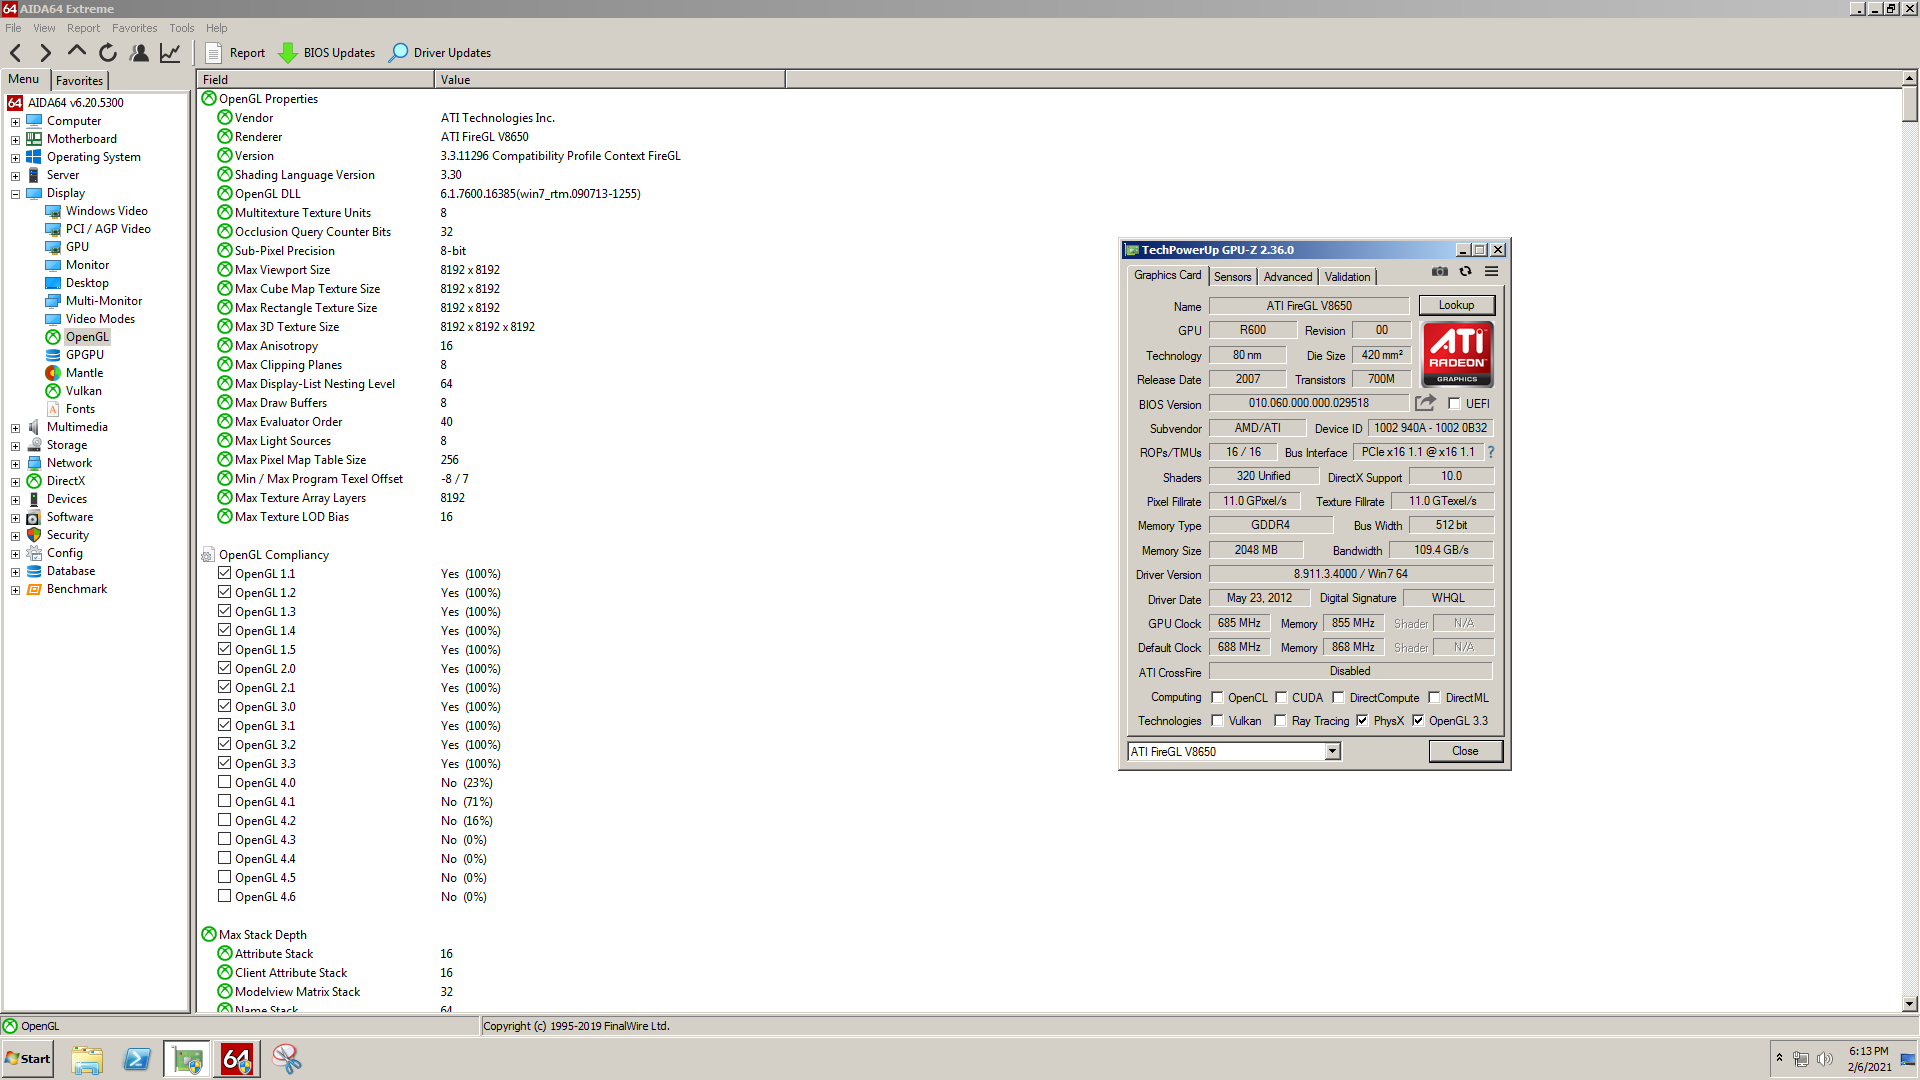Switch to the Validation tab in GPU-Z
This screenshot has height=1080, width=1920.
(1348, 277)
